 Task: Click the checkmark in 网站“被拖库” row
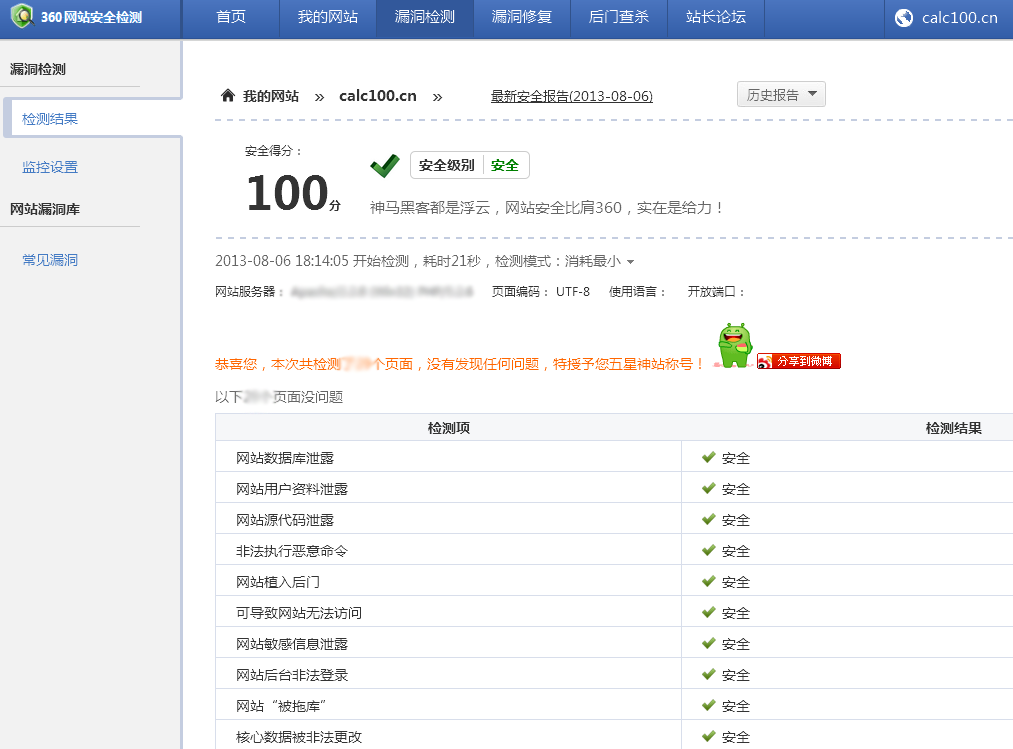click(709, 705)
